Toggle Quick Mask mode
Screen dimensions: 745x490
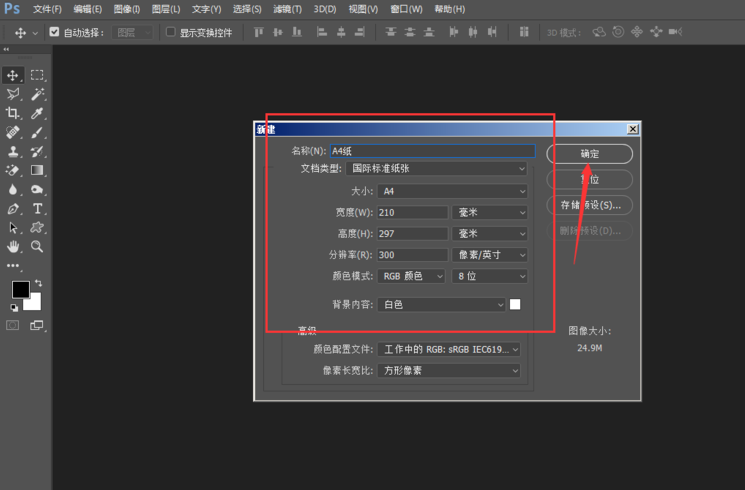pyautogui.click(x=13, y=326)
